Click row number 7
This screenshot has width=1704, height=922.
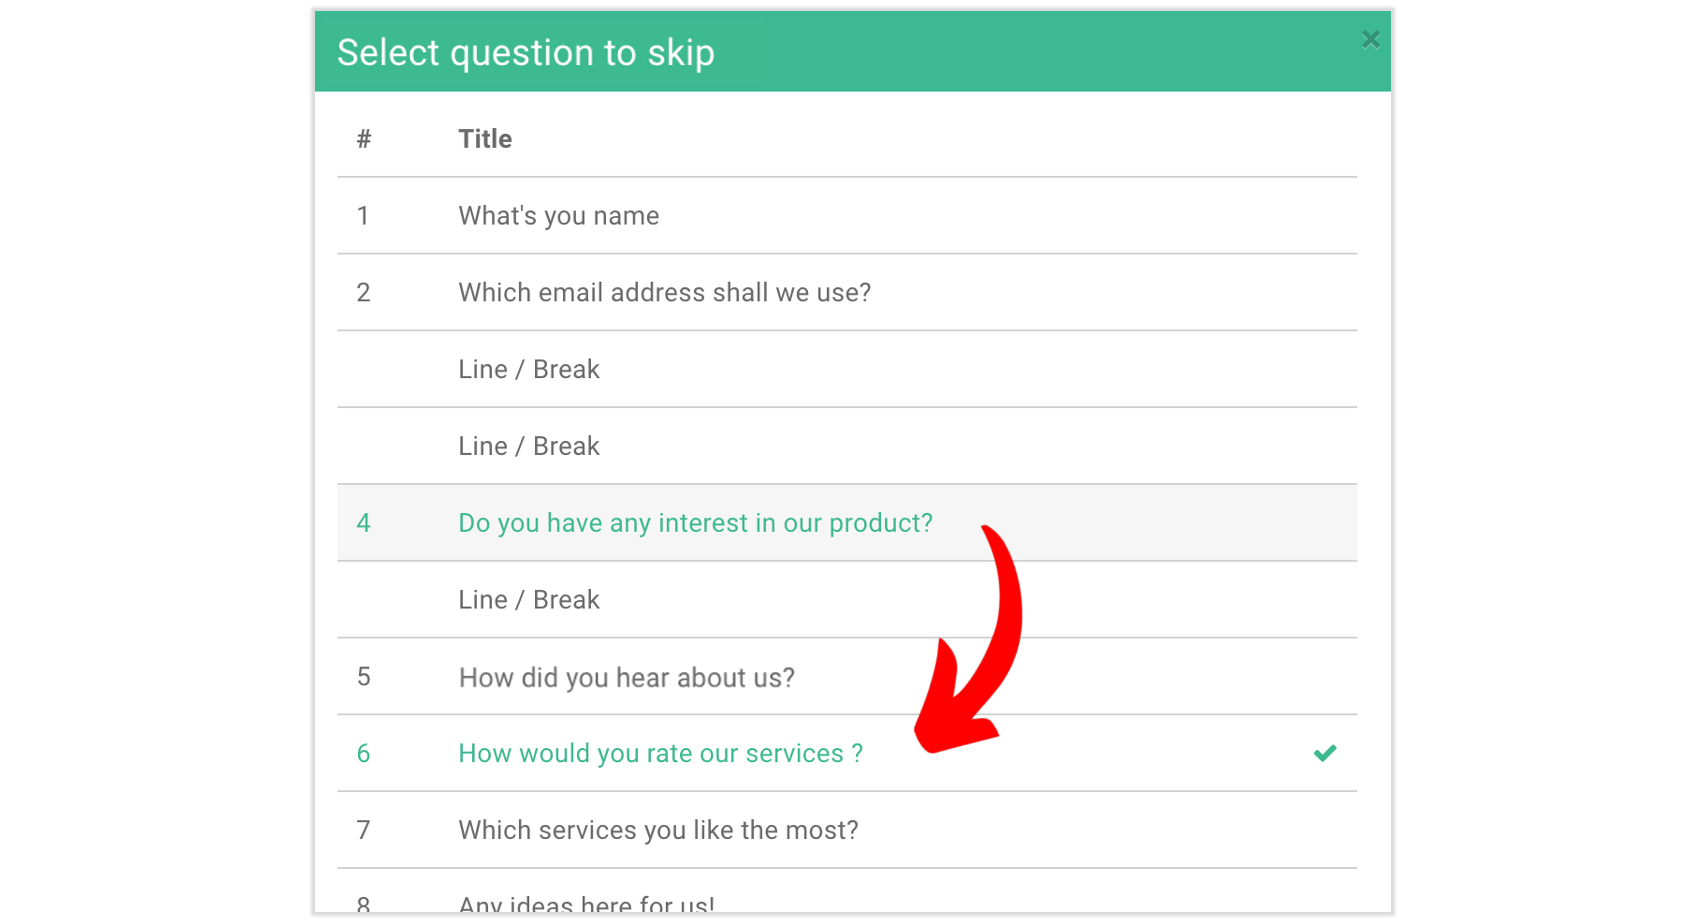tap(363, 830)
